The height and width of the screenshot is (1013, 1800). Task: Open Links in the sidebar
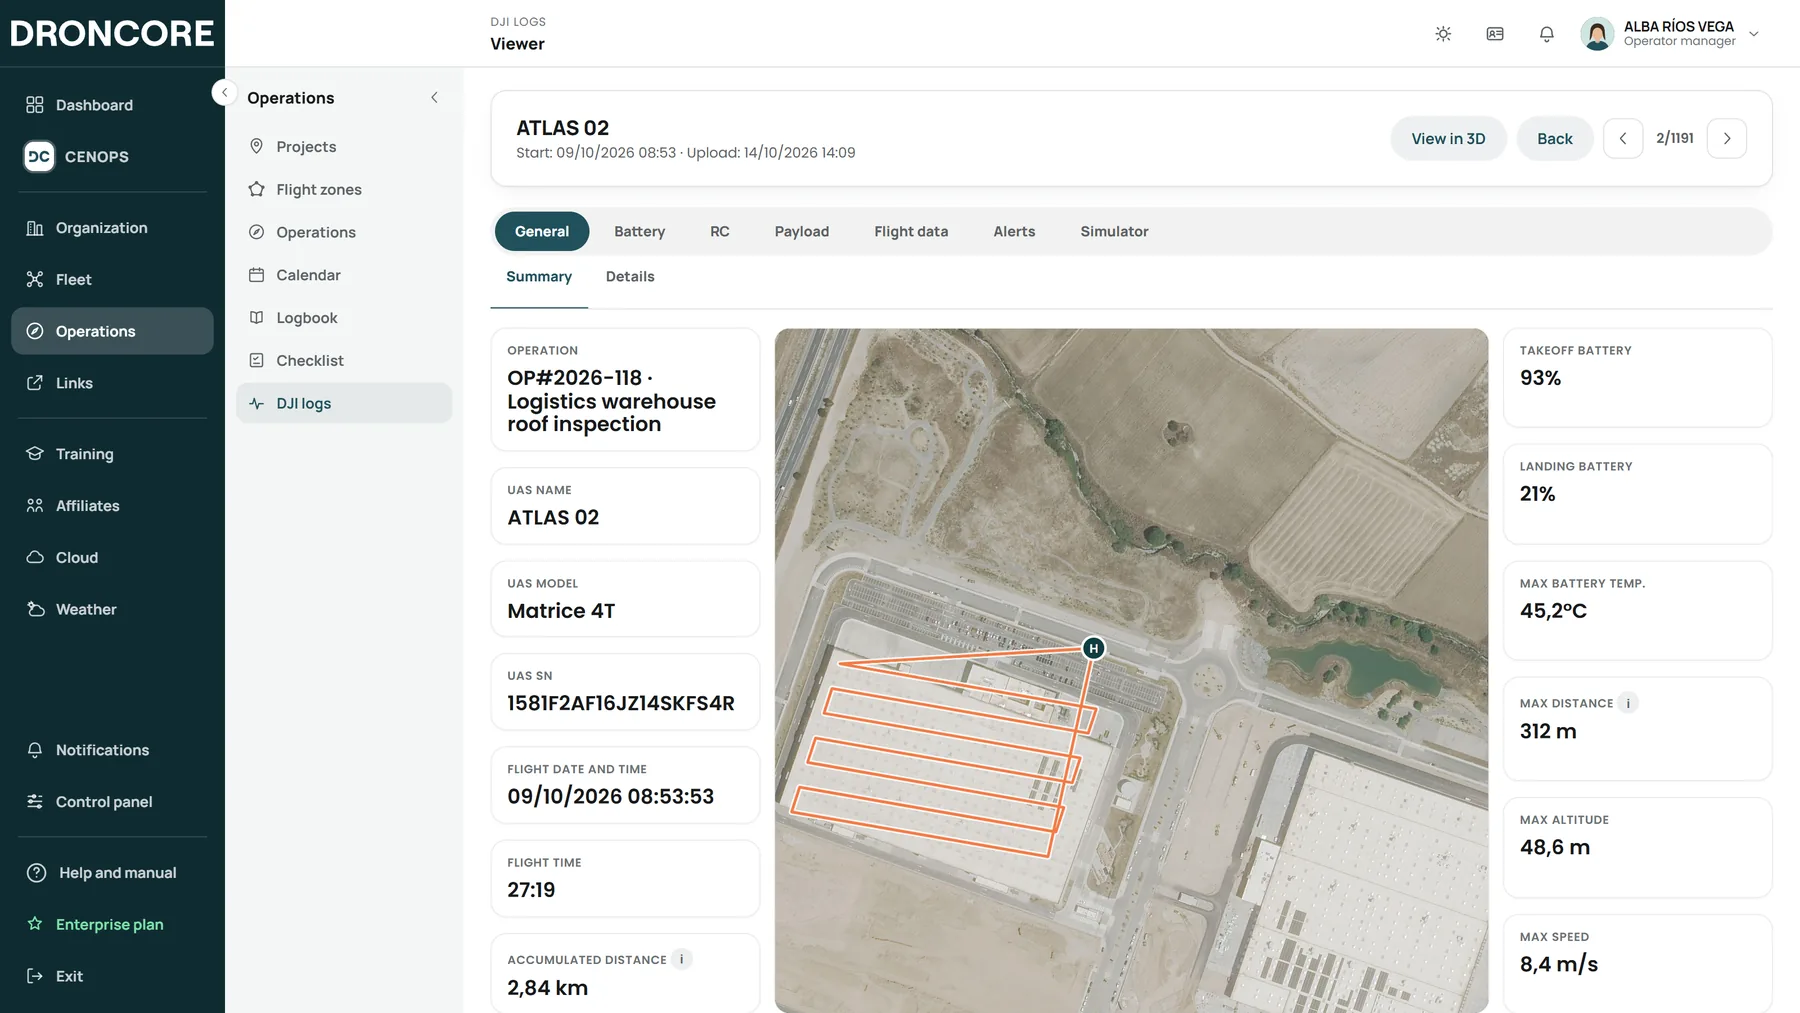point(112,383)
